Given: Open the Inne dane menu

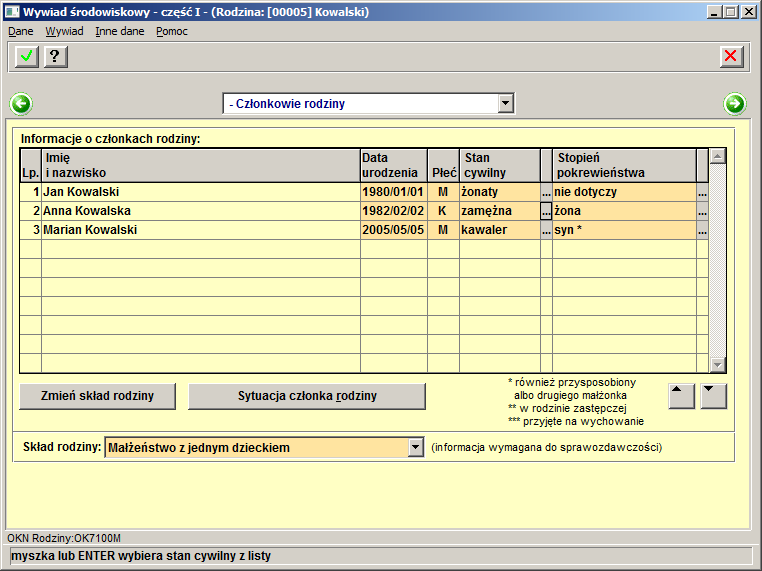Looking at the screenshot, I should (x=120, y=32).
